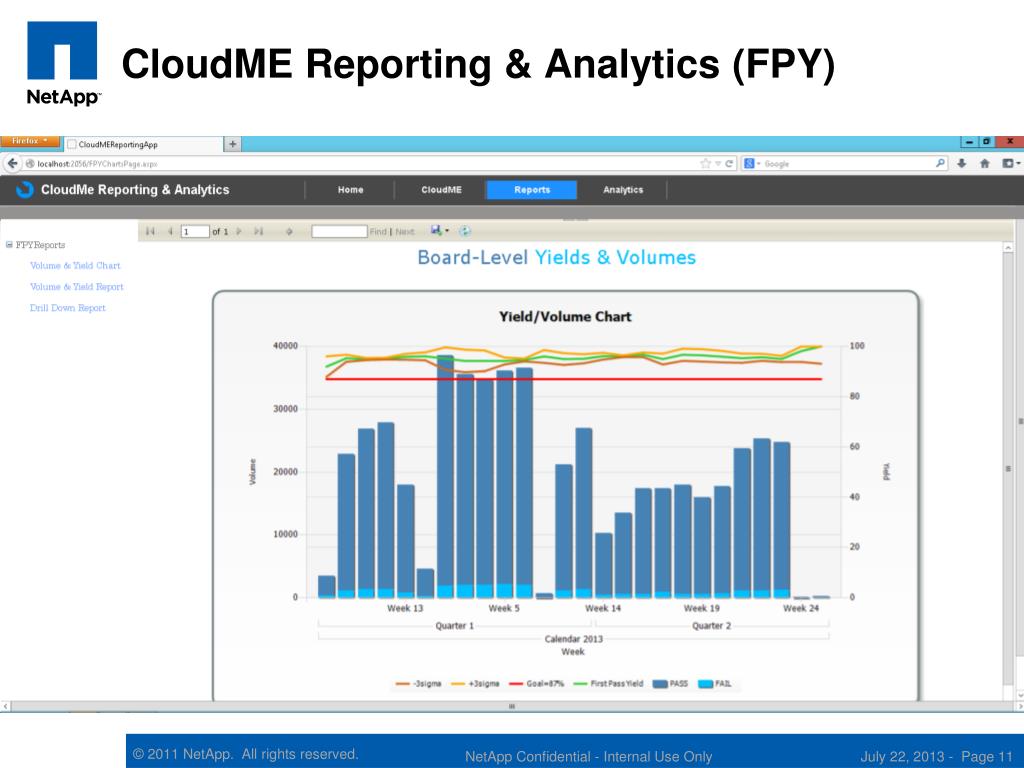Image resolution: width=1024 pixels, height=768 pixels.
Task: Select the FPYReports tree label
Action: point(40,245)
